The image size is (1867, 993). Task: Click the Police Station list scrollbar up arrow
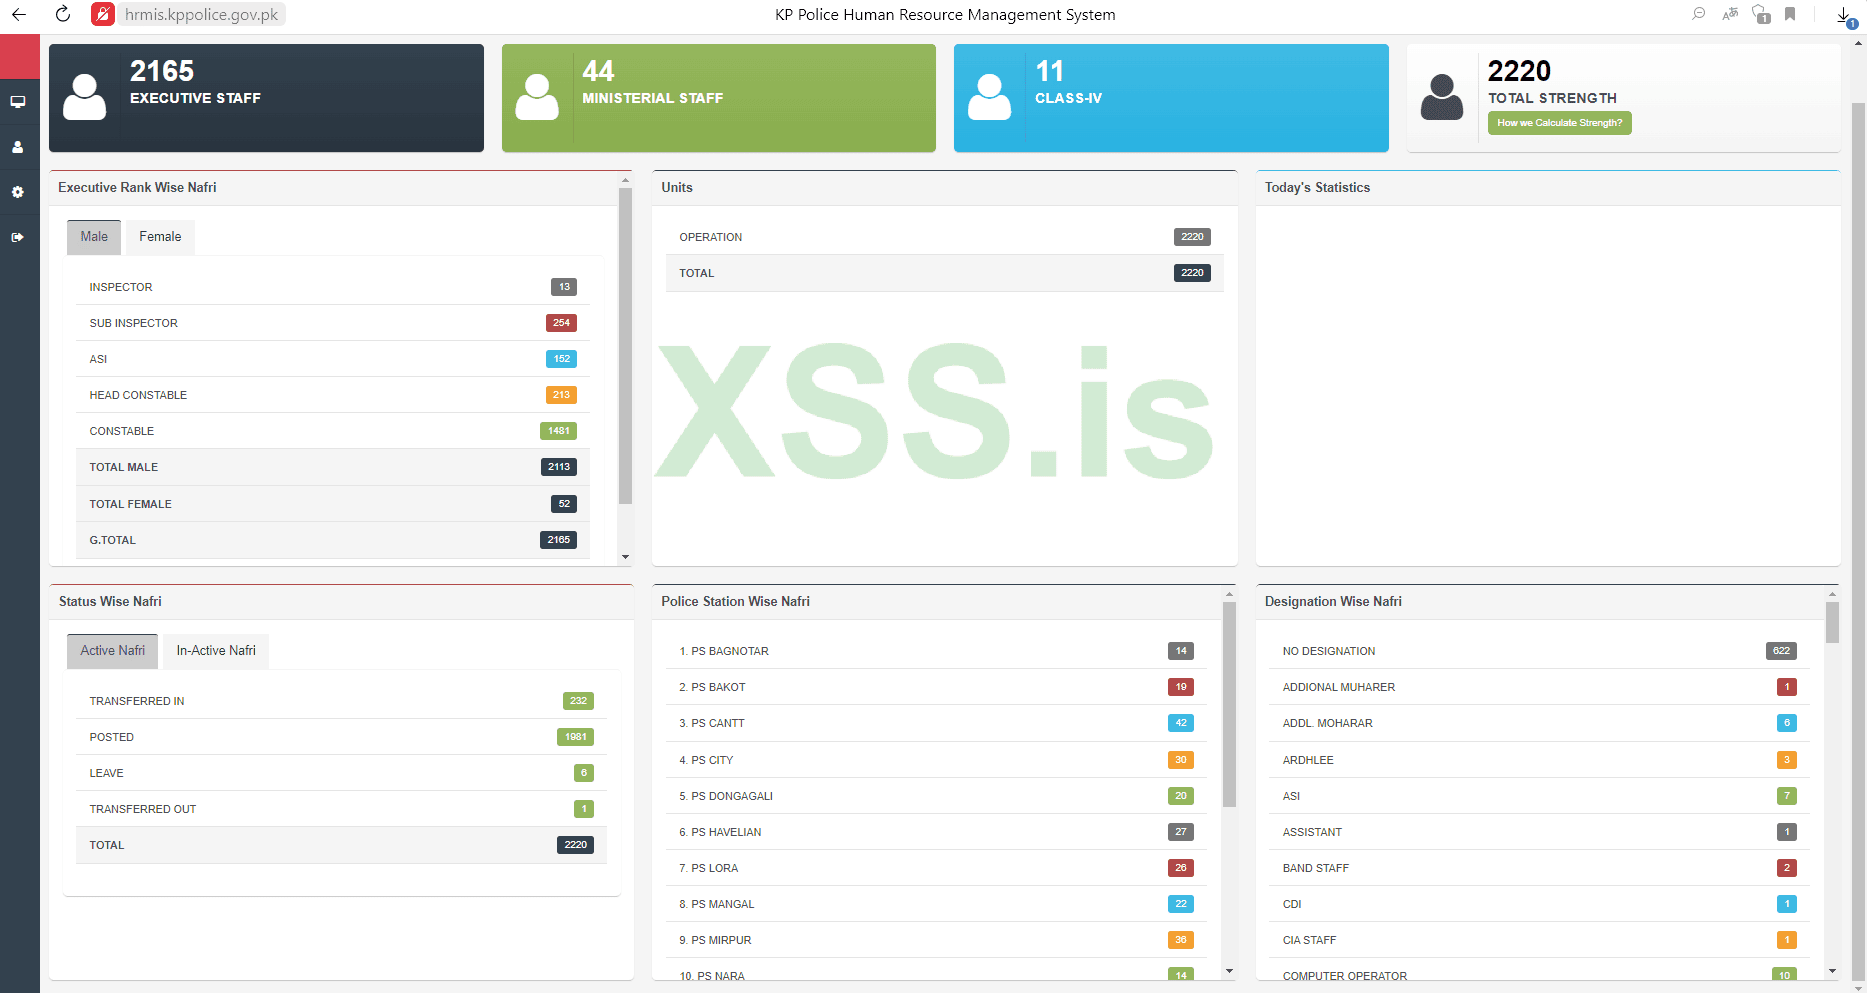coord(1229,595)
